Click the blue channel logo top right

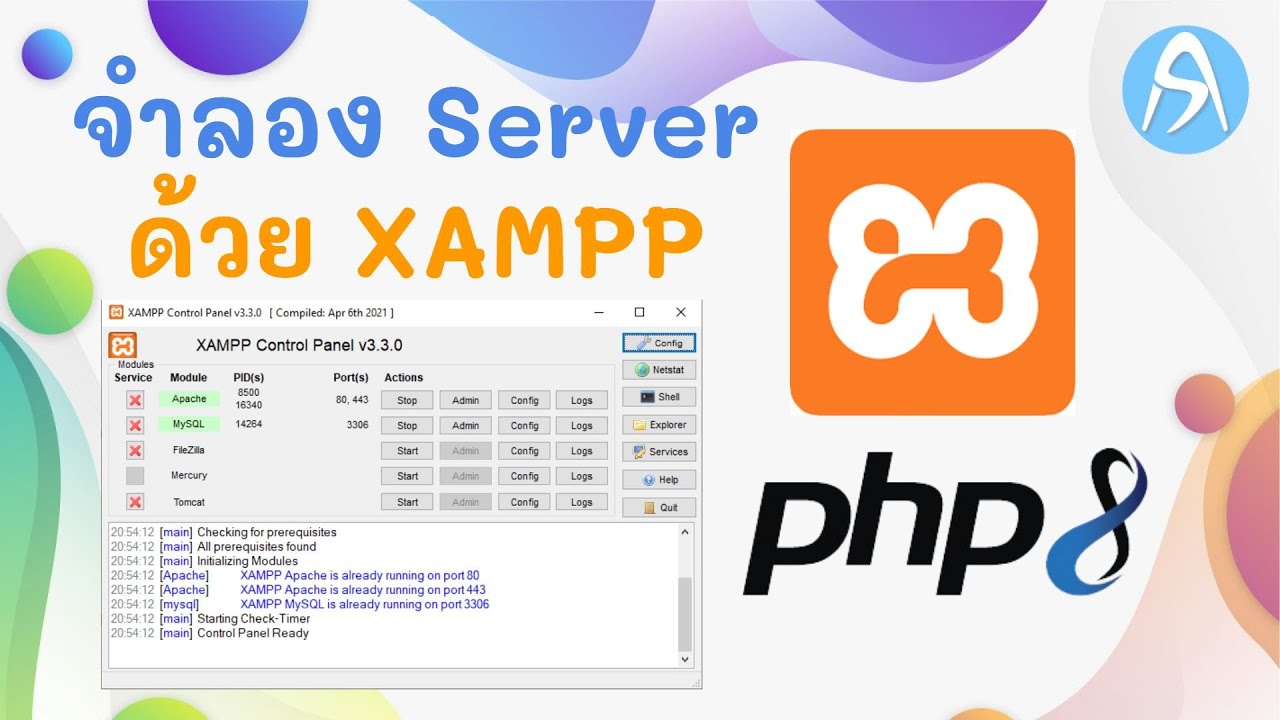1185,88
